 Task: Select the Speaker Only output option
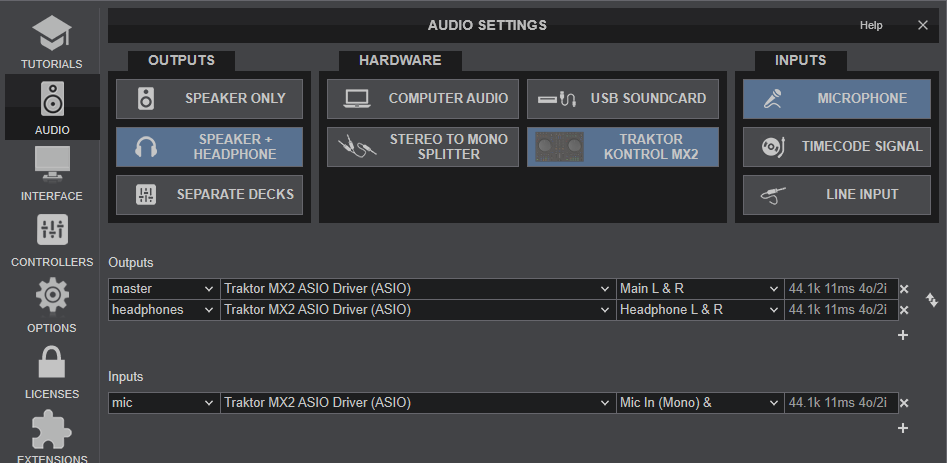click(x=209, y=99)
